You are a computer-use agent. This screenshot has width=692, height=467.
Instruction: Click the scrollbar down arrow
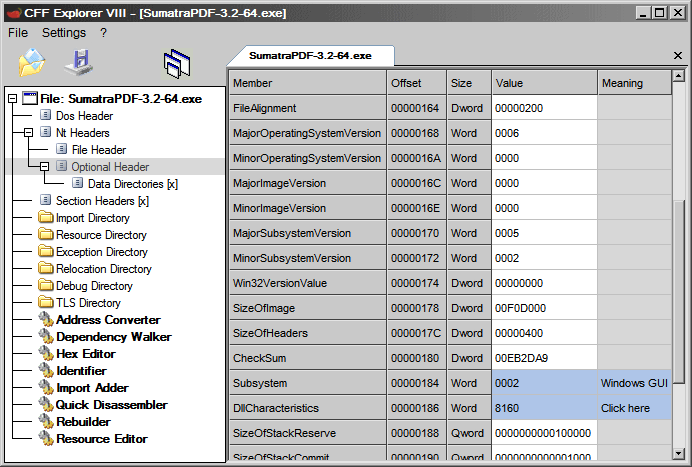(x=679, y=453)
